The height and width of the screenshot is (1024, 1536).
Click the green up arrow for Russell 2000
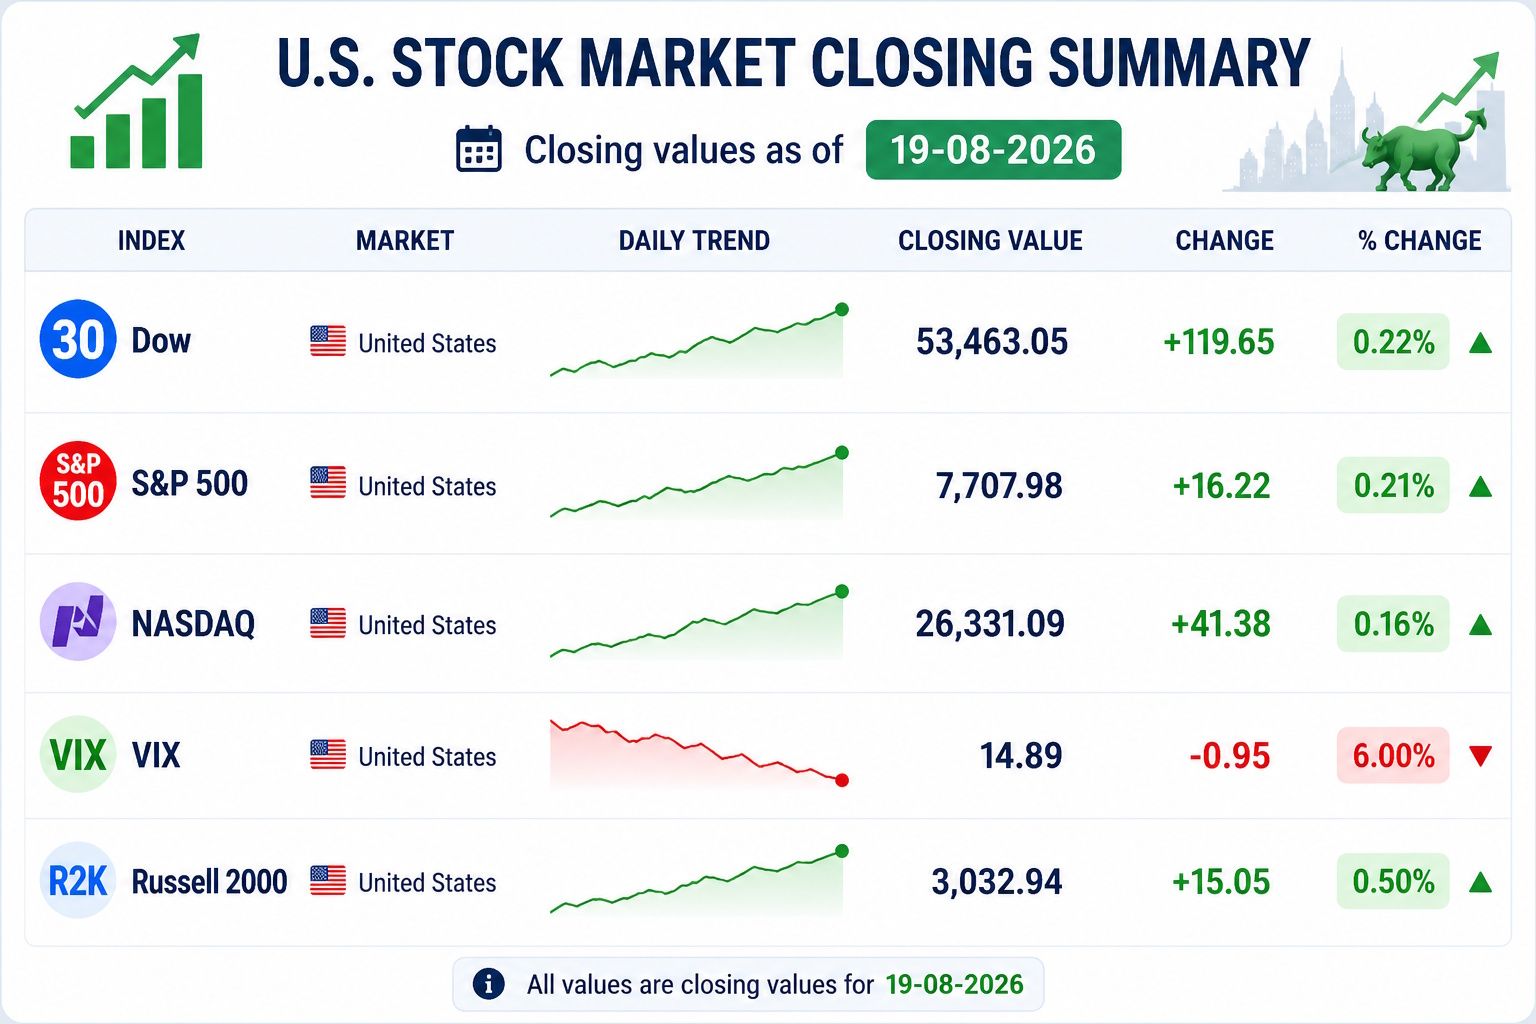pyautogui.click(x=1481, y=882)
